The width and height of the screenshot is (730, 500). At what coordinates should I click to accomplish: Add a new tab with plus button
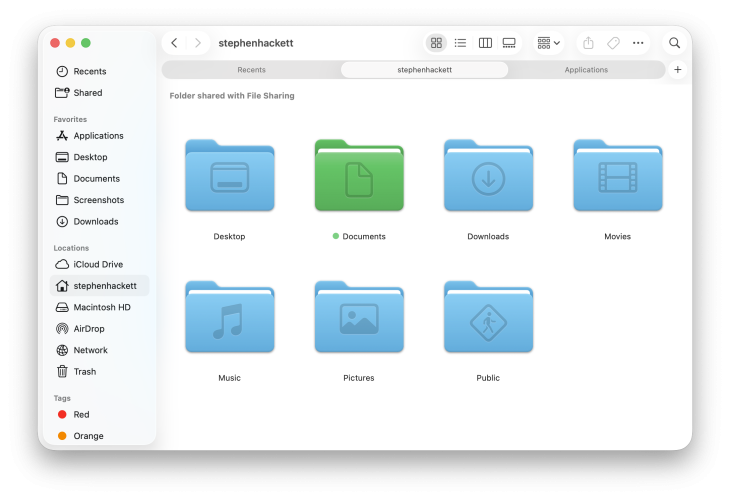678,70
